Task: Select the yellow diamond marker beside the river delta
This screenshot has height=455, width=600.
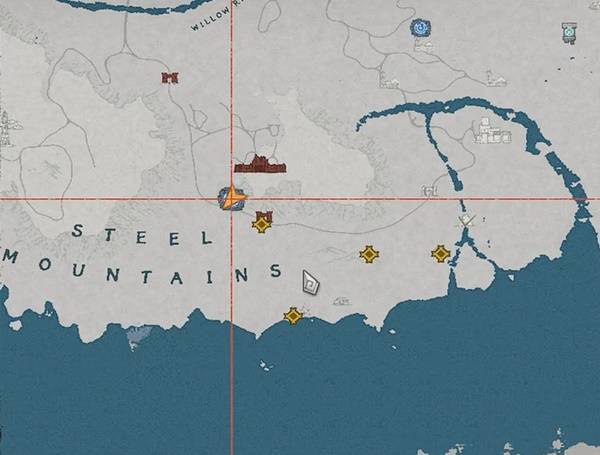Action: pos(441,254)
